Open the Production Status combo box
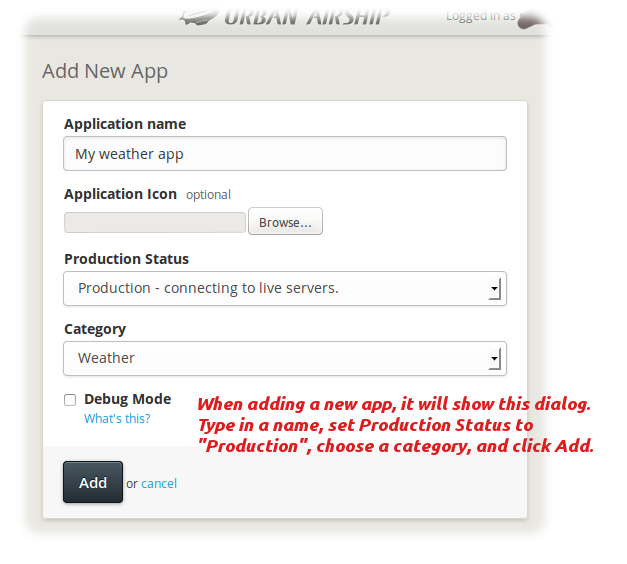 [285, 289]
